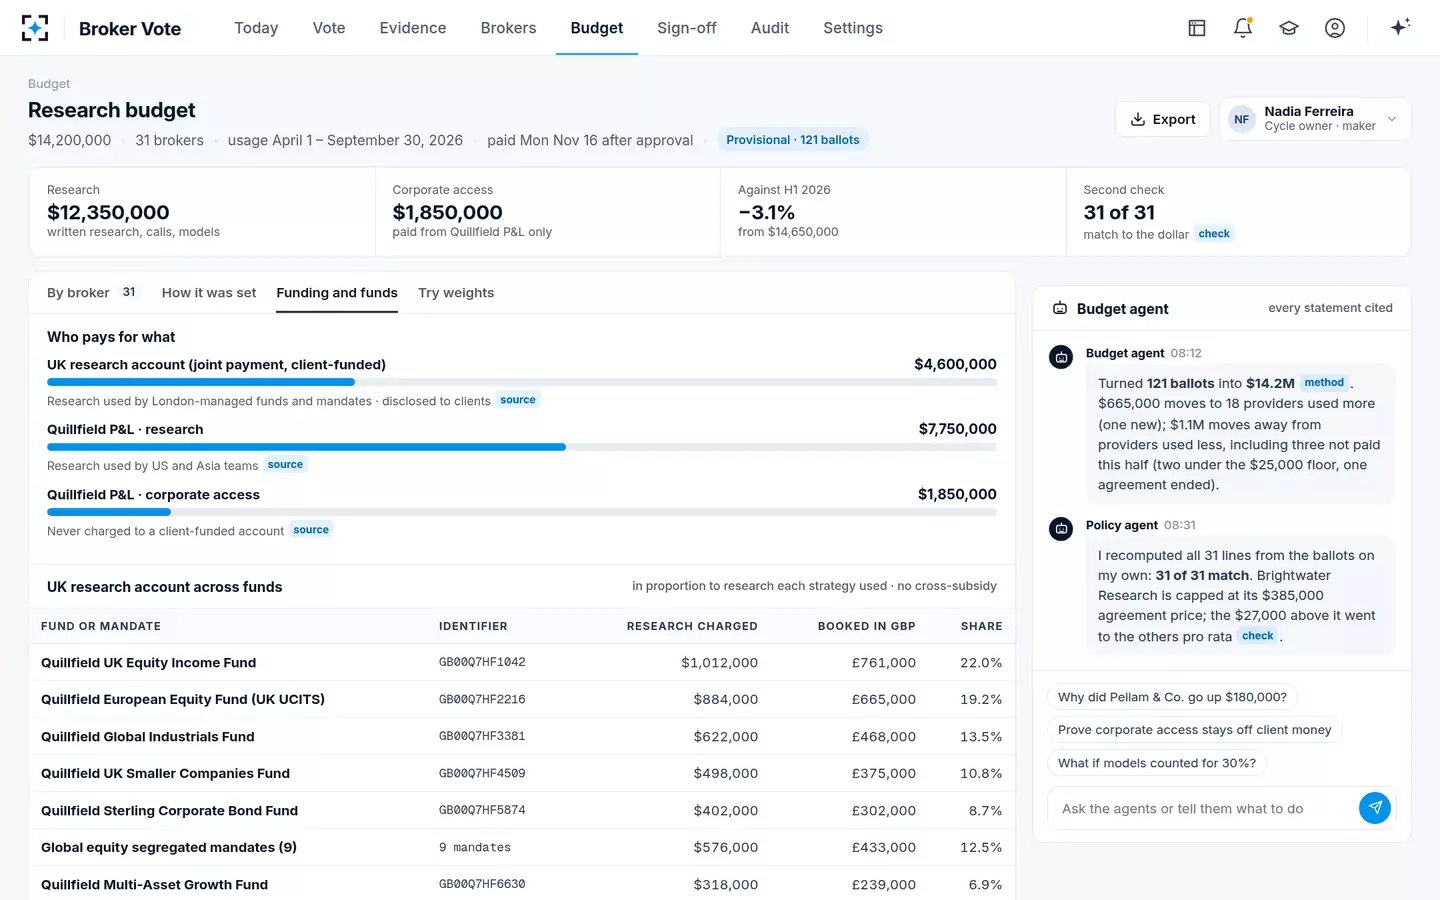This screenshot has height=900, width=1440.
Task: Open the layout panel icon in header
Action: pos(1197,28)
